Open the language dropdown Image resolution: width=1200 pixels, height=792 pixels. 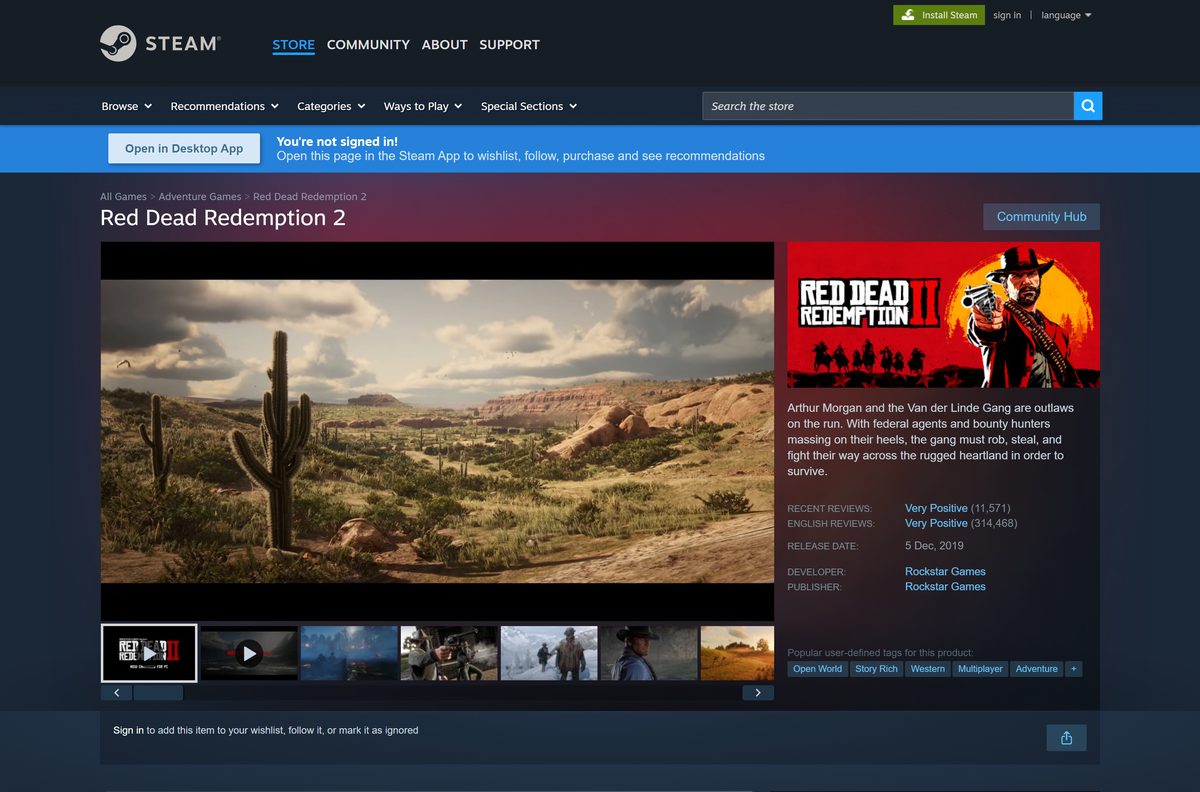[1067, 15]
